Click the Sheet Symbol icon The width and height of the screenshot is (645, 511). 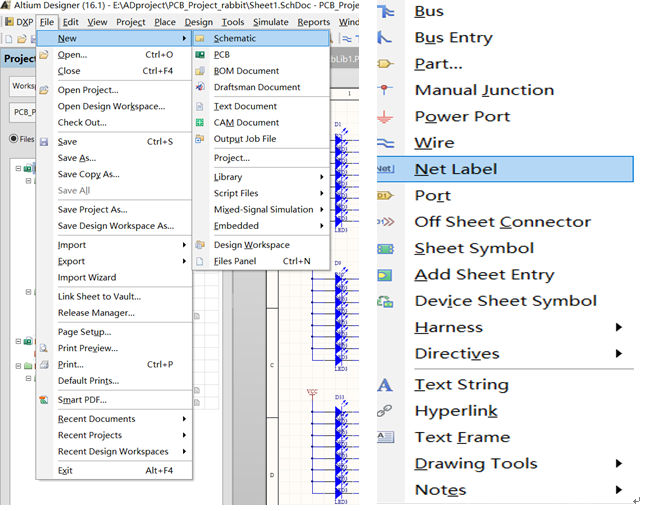pyautogui.click(x=386, y=249)
